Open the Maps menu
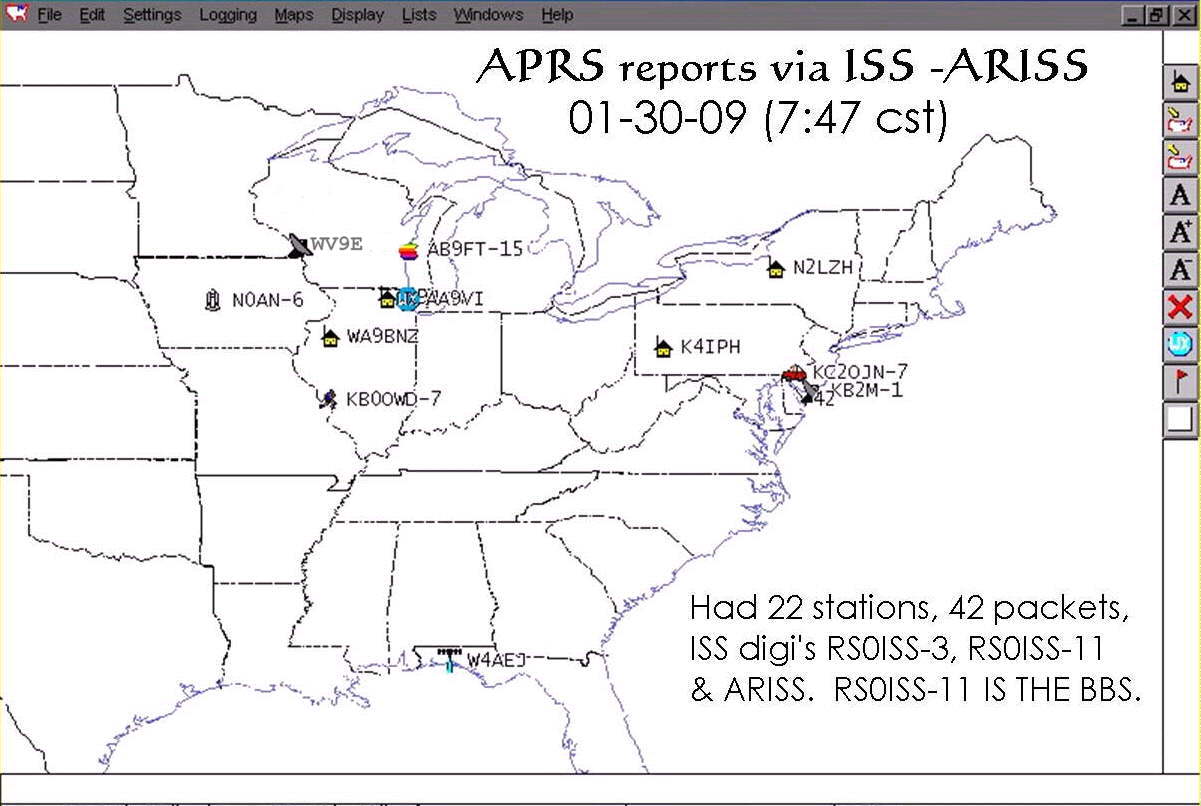The width and height of the screenshot is (1201, 806). (x=293, y=15)
